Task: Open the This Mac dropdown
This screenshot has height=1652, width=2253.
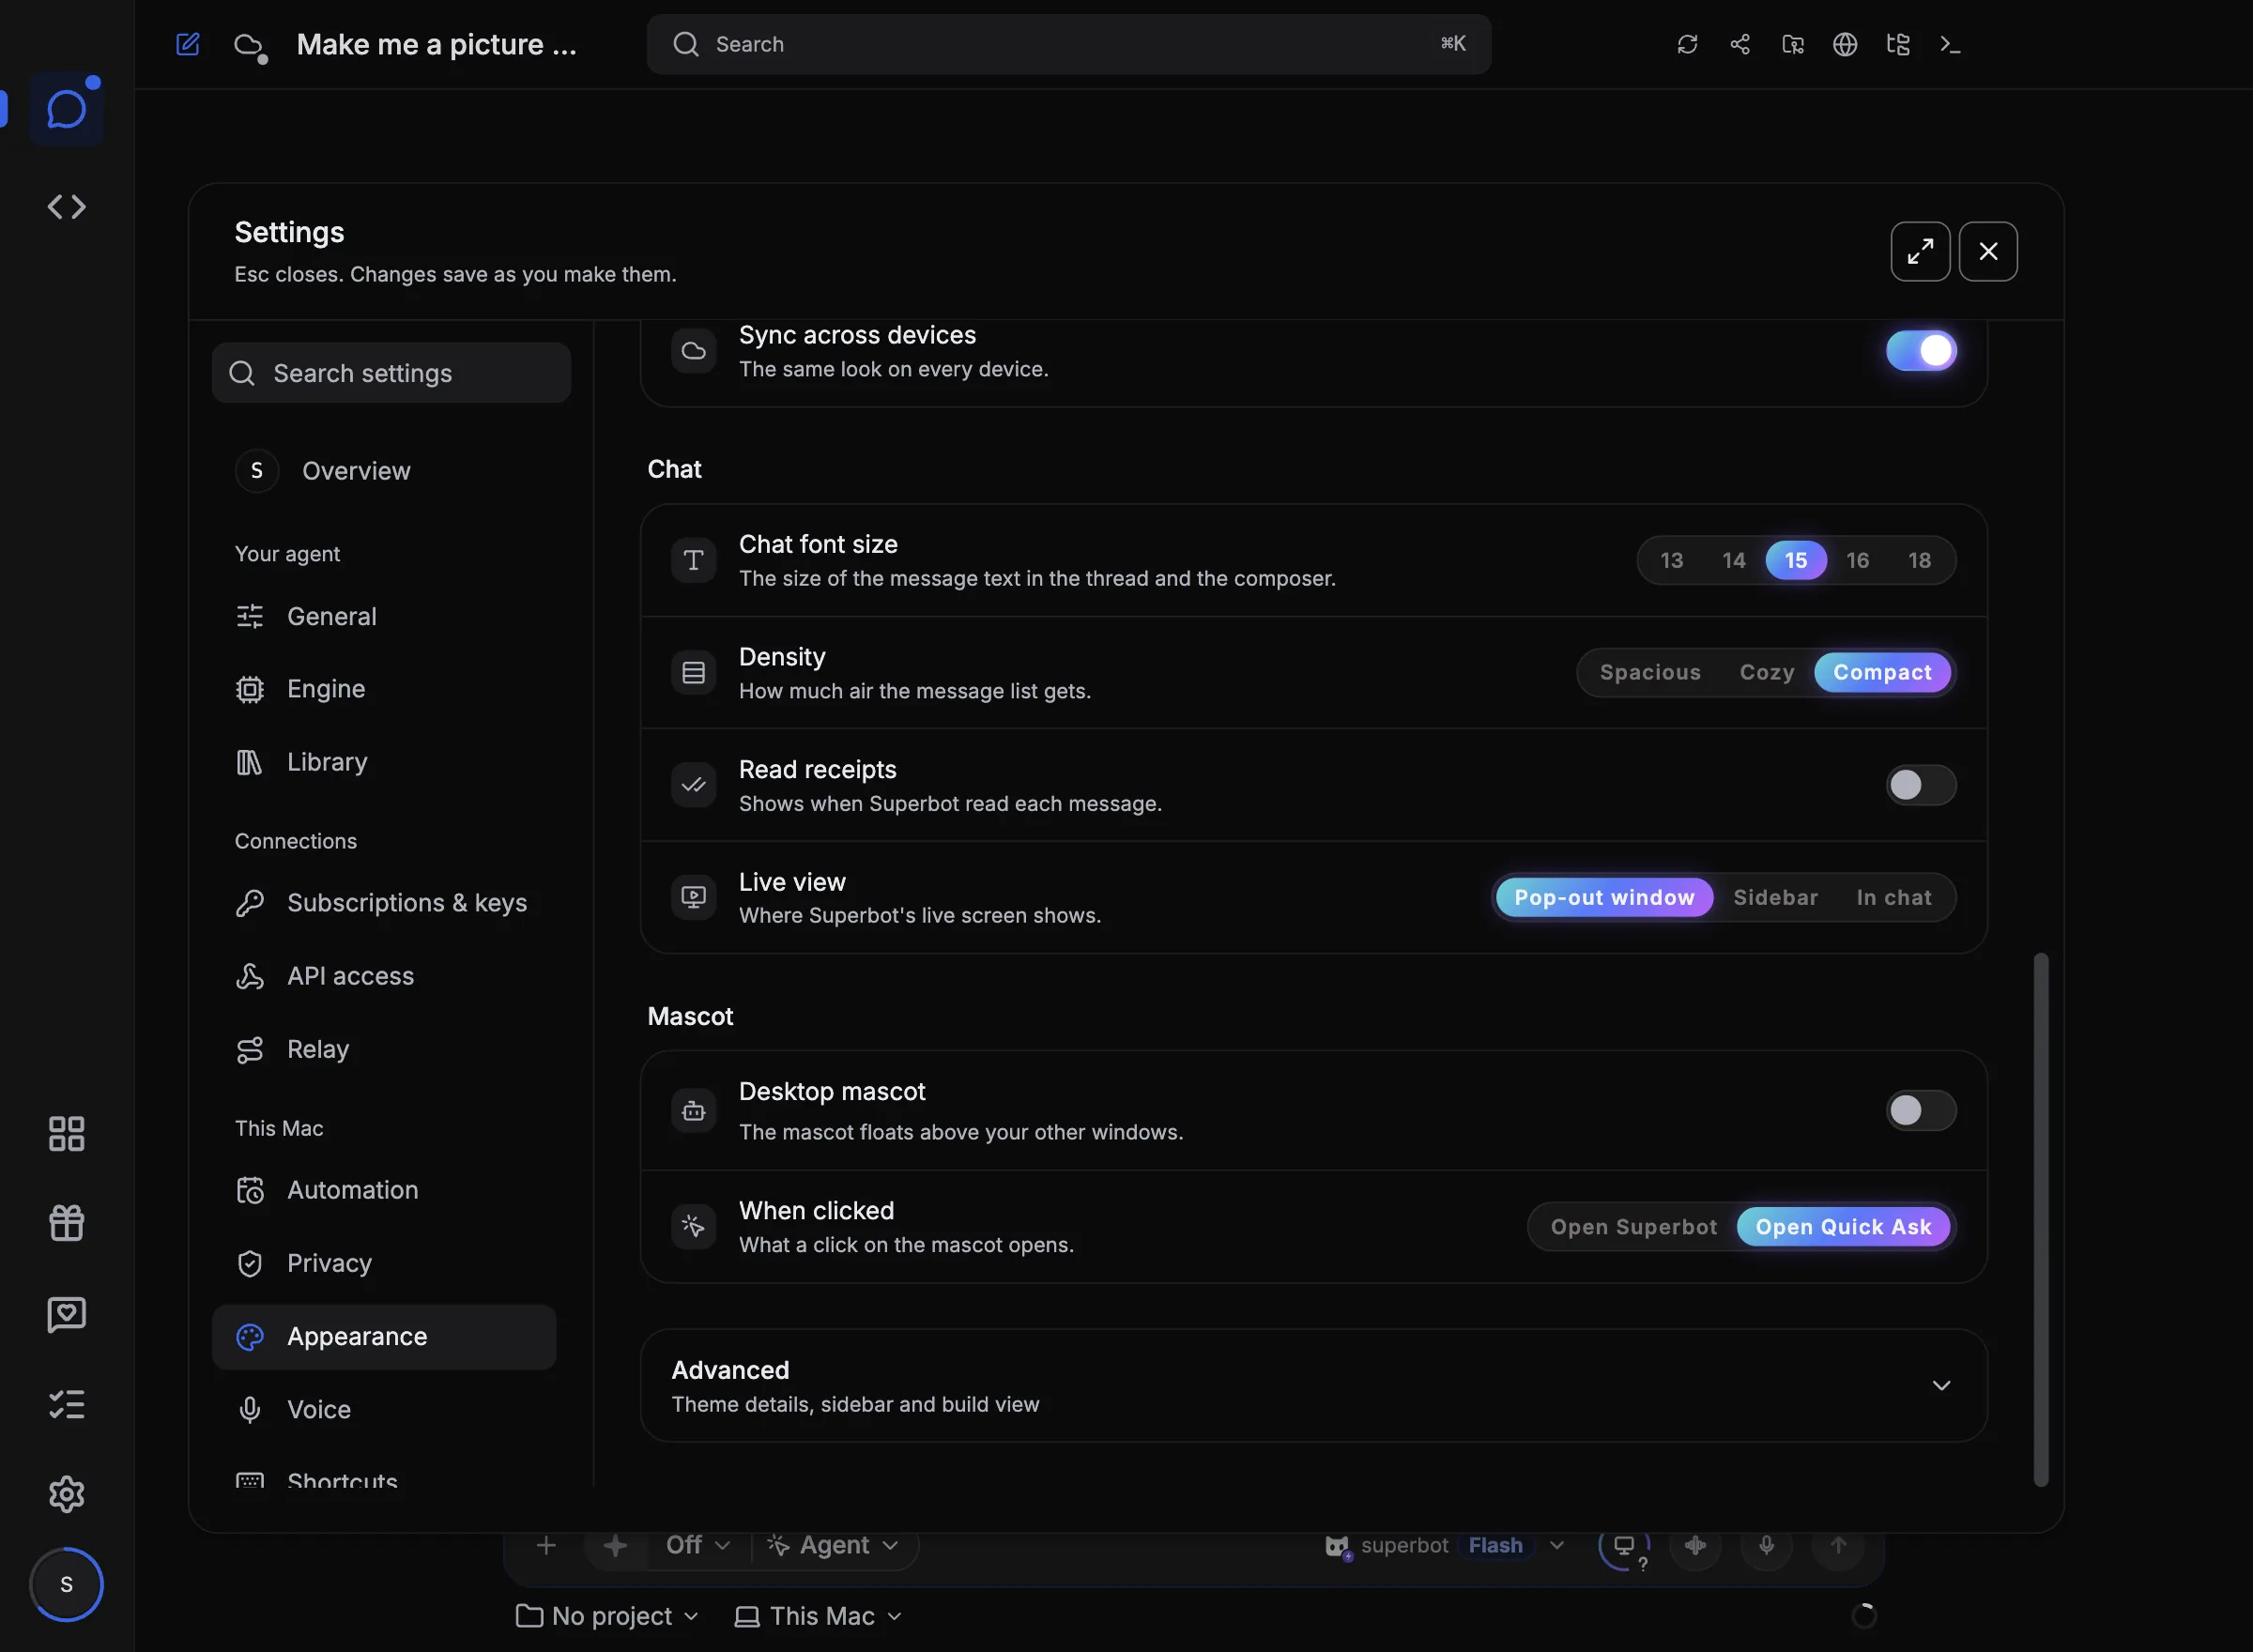Action: pyautogui.click(x=818, y=1616)
